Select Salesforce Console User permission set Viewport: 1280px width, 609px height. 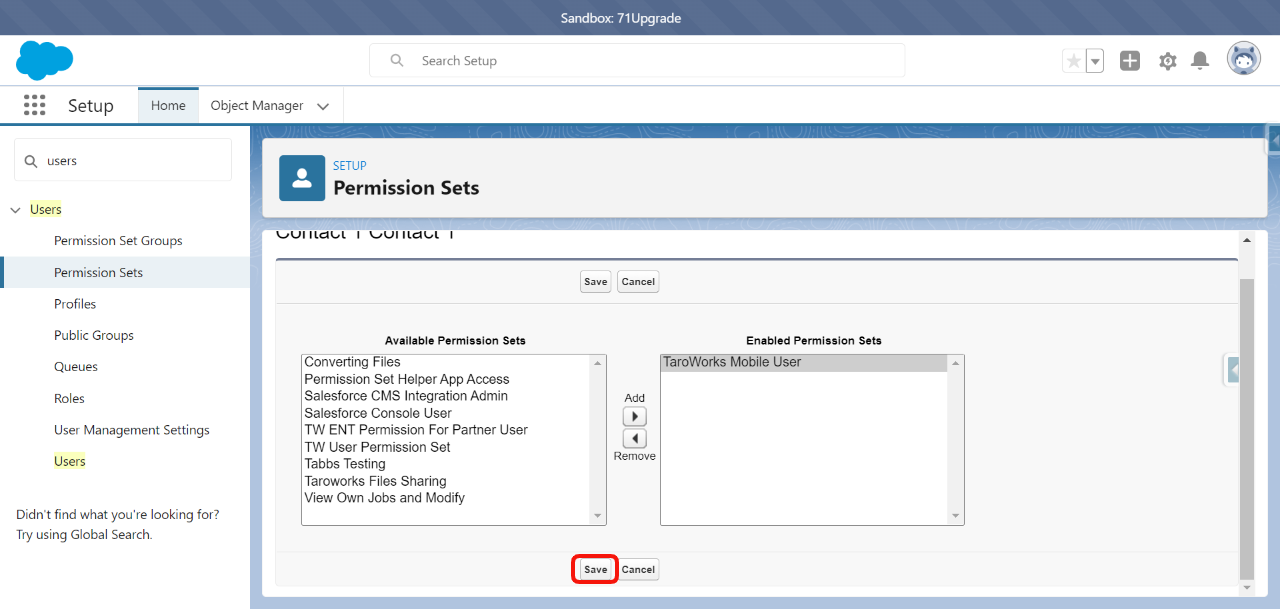point(378,413)
